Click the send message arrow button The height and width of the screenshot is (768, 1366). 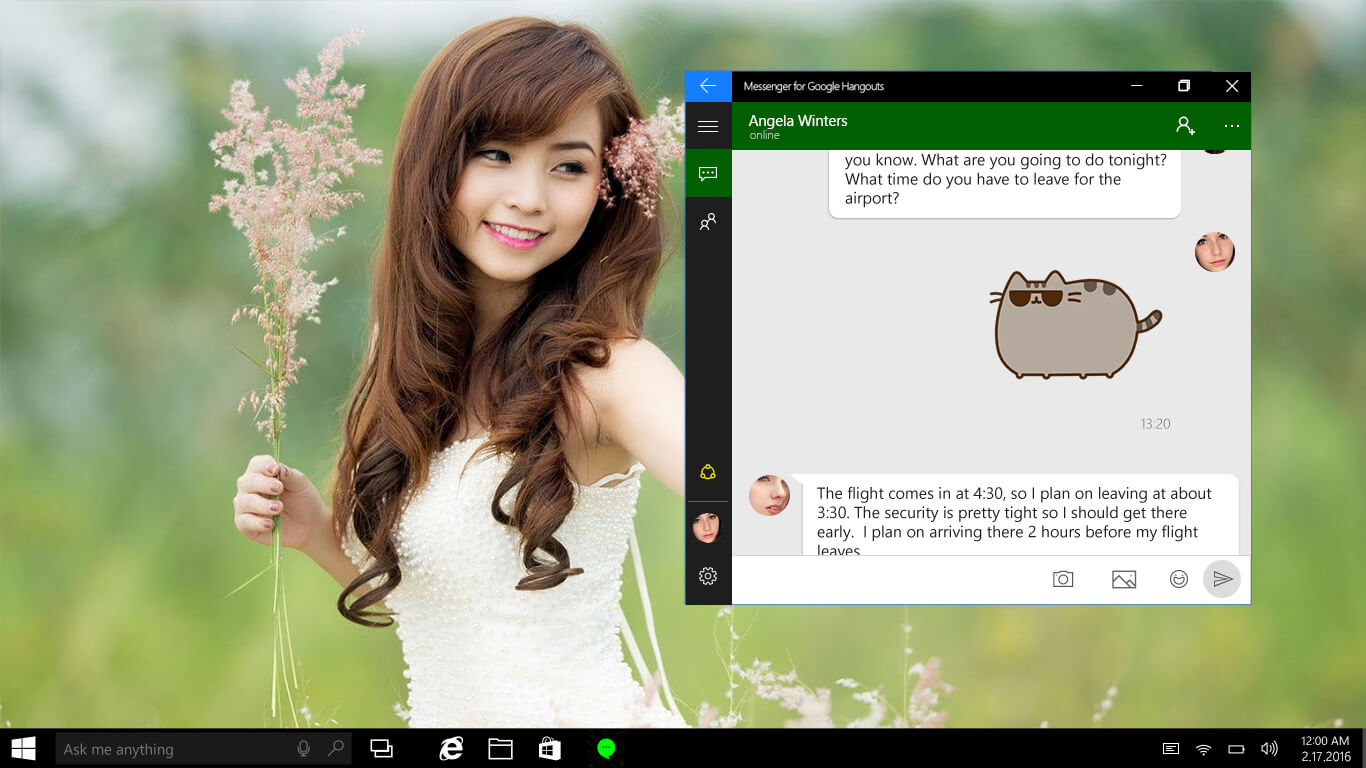pyautogui.click(x=1222, y=579)
